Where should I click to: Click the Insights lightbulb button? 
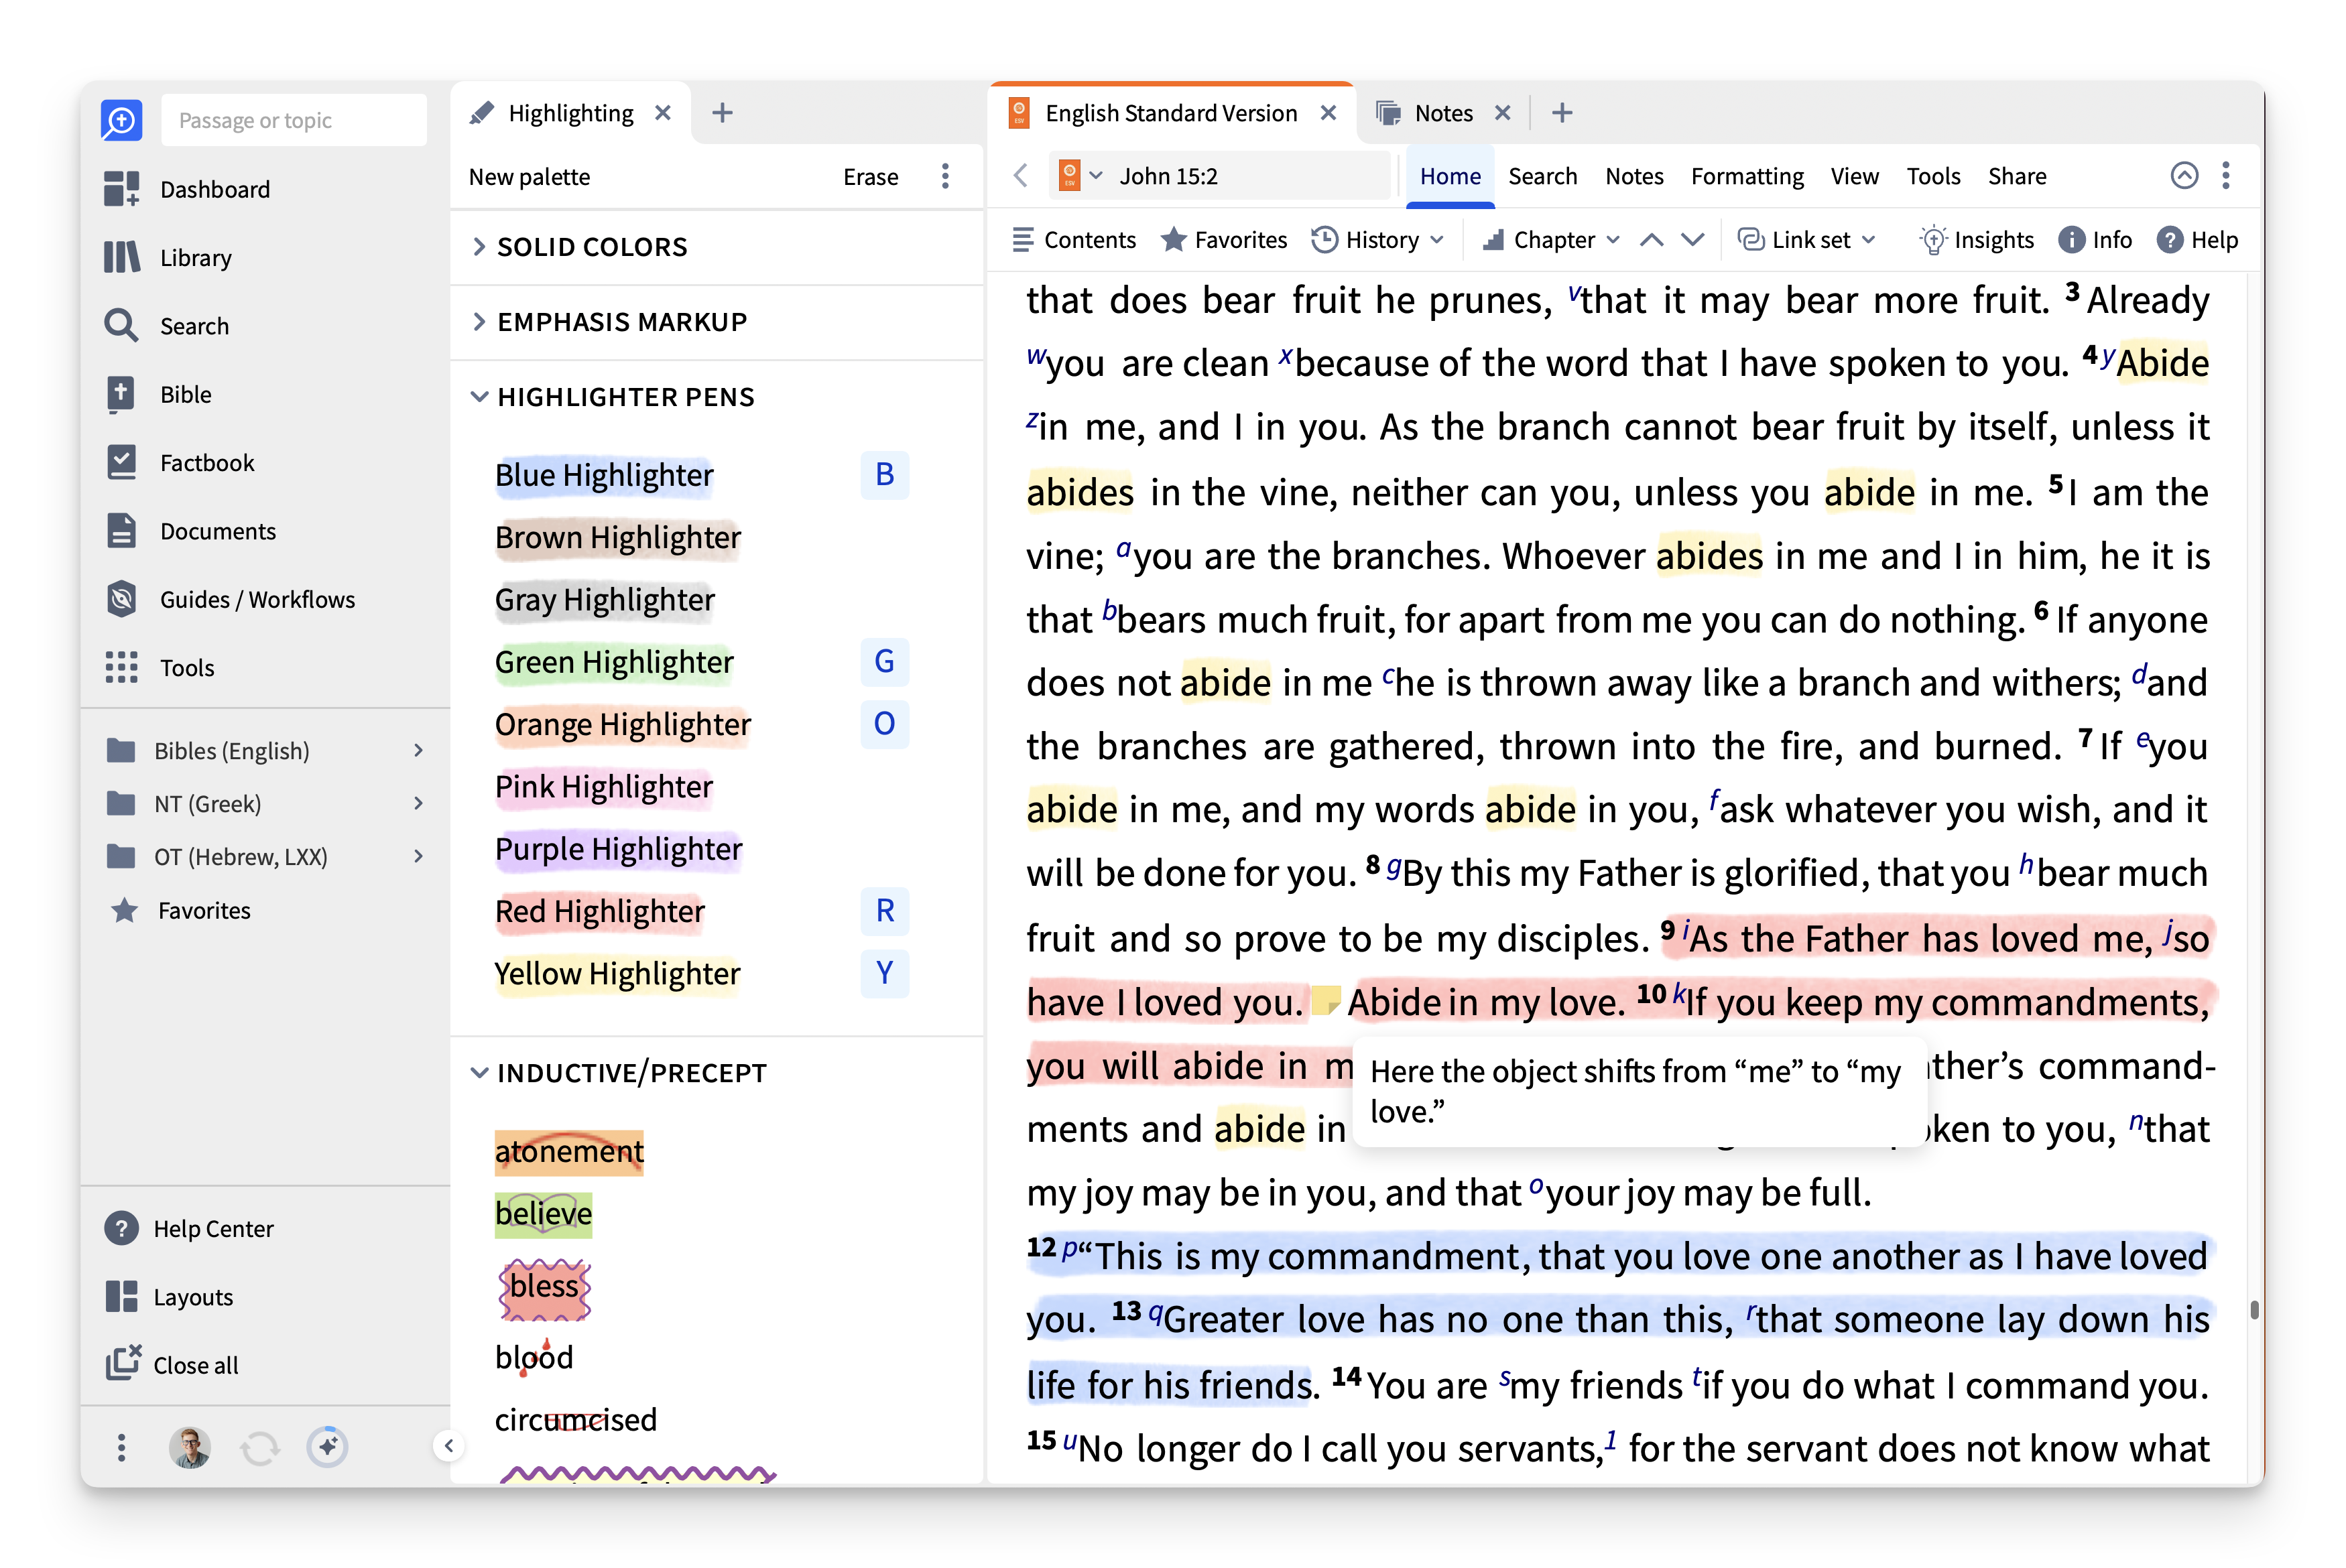point(1976,240)
